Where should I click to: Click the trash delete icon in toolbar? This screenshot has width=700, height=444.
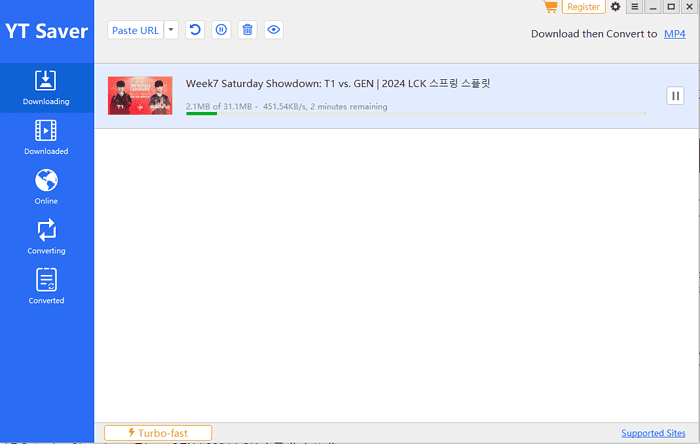pos(247,30)
